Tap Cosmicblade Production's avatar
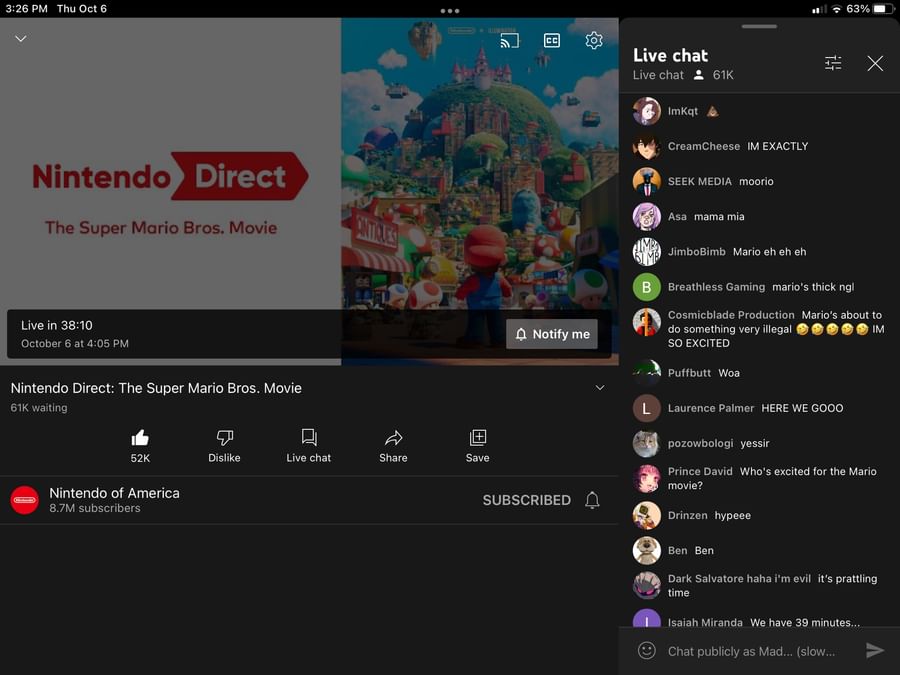The width and height of the screenshot is (900, 675). coord(647,321)
